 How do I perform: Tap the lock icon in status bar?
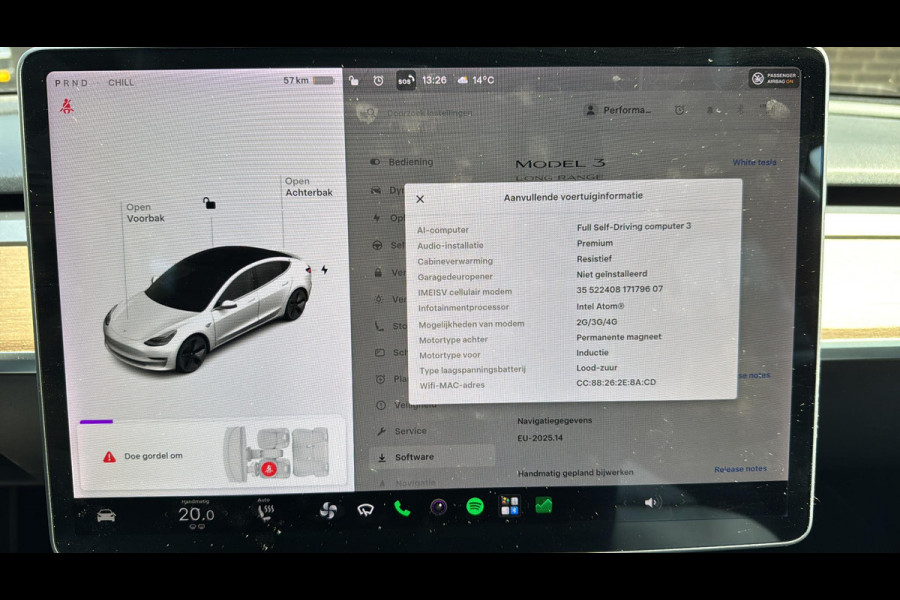coord(354,81)
